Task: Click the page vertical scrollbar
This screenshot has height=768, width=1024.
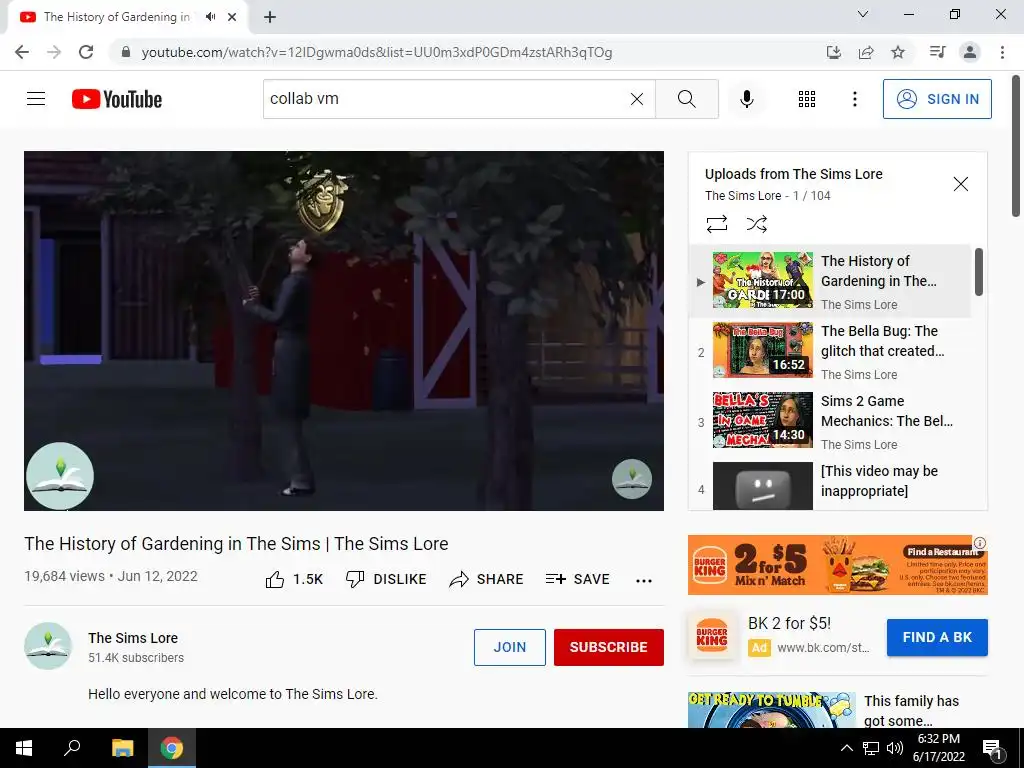Action: (1016, 146)
